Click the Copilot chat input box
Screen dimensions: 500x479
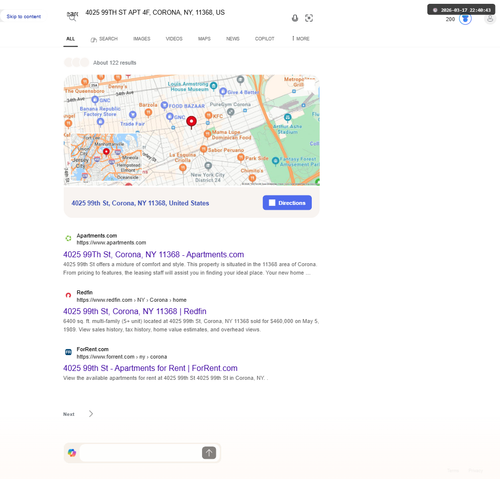[140, 453]
